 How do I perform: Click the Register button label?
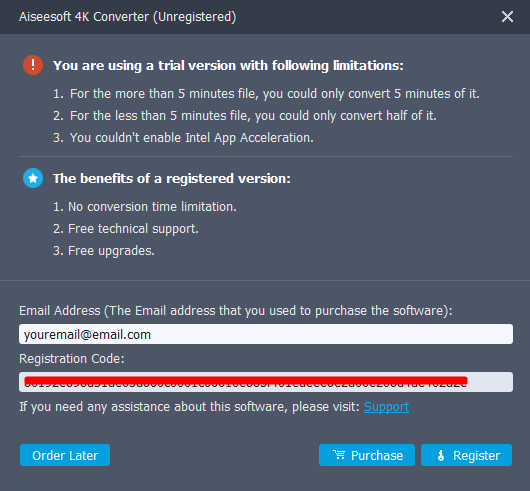(x=477, y=456)
